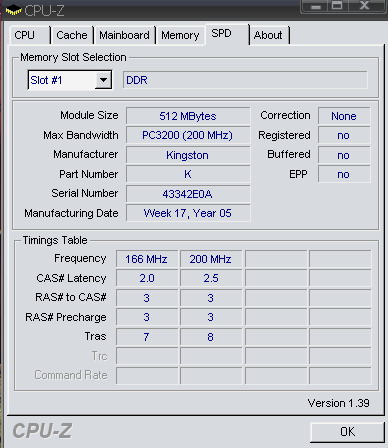Switch to the Memory tab

[180, 35]
